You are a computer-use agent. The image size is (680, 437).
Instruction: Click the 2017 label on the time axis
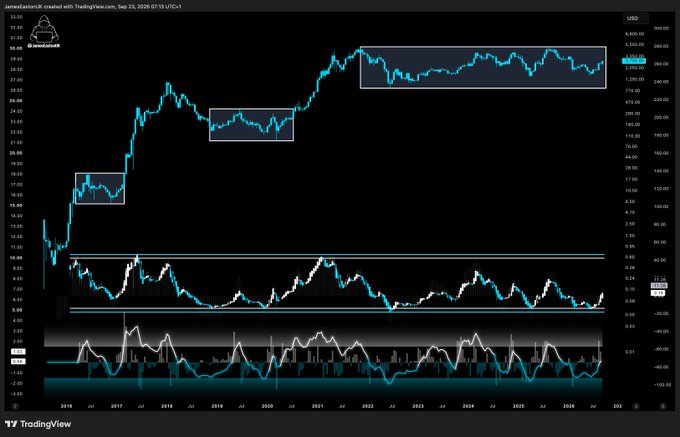[117, 406]
